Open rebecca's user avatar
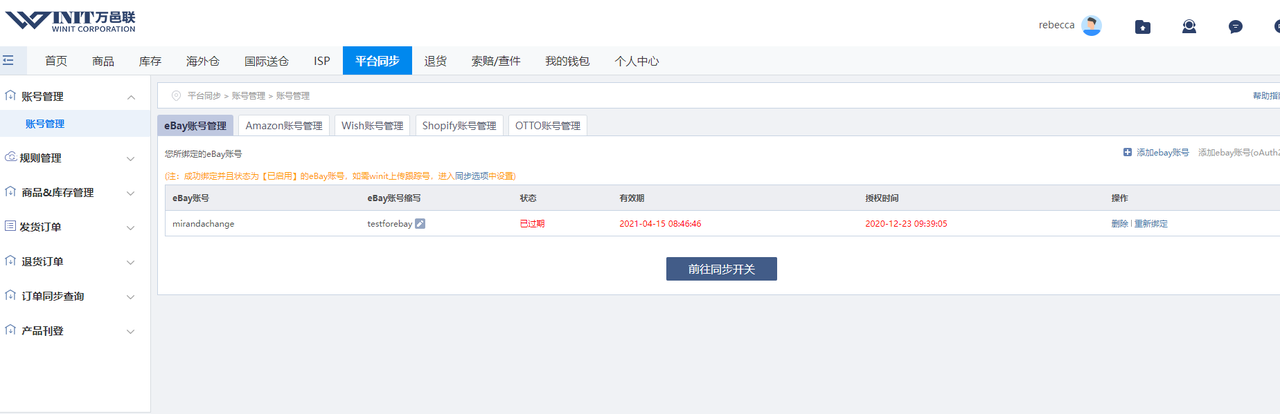This screenshot has height=414, width=1280. (x=1091, y=25)
